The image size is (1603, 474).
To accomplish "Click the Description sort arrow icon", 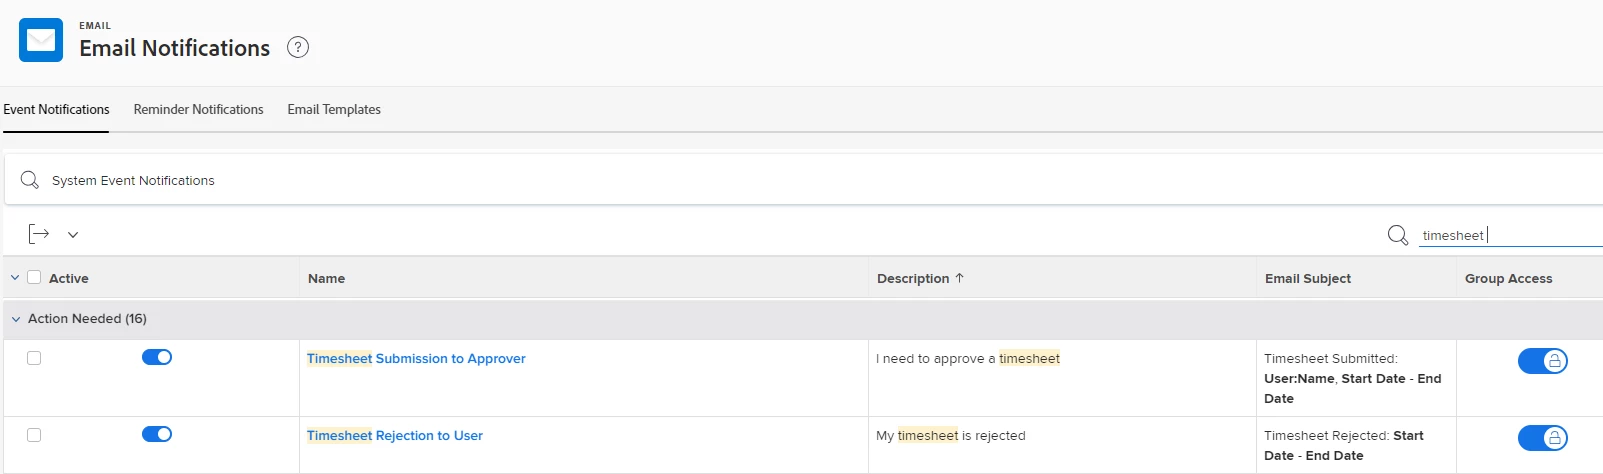I will point(960,278).
